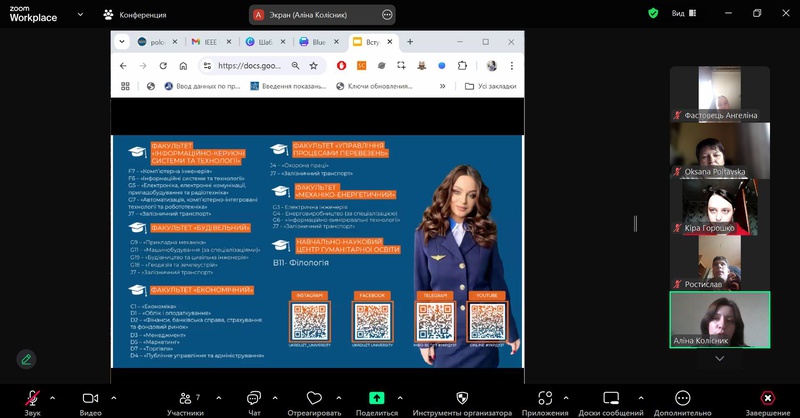This screenshot has width=800, height=418.
Task: Open the Введення показань bookmark
Action: (288, 86)
